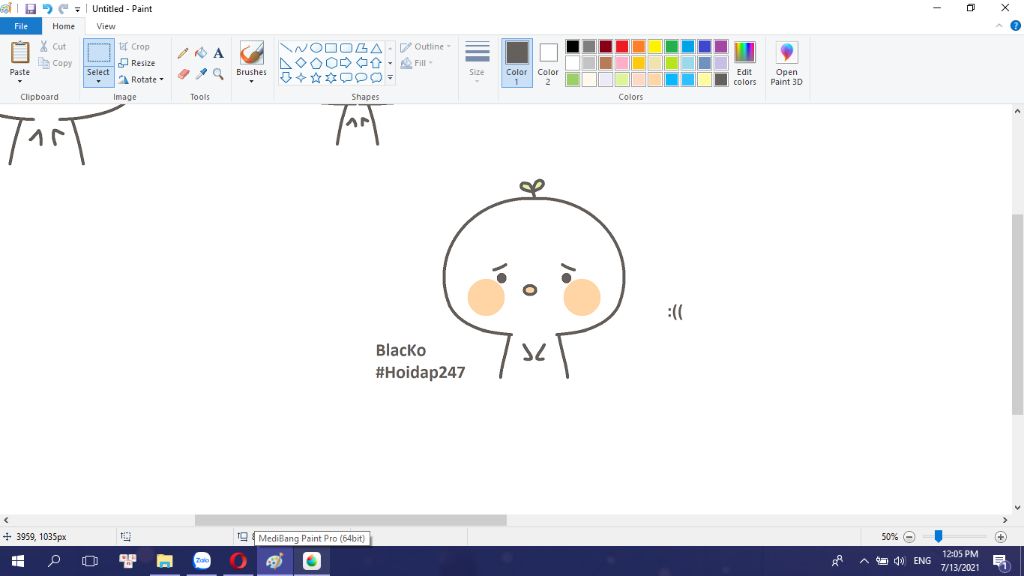Screen dimensions: 1024x576
Task: Click the Undo arrow in title bar
Action: (47, 9)
